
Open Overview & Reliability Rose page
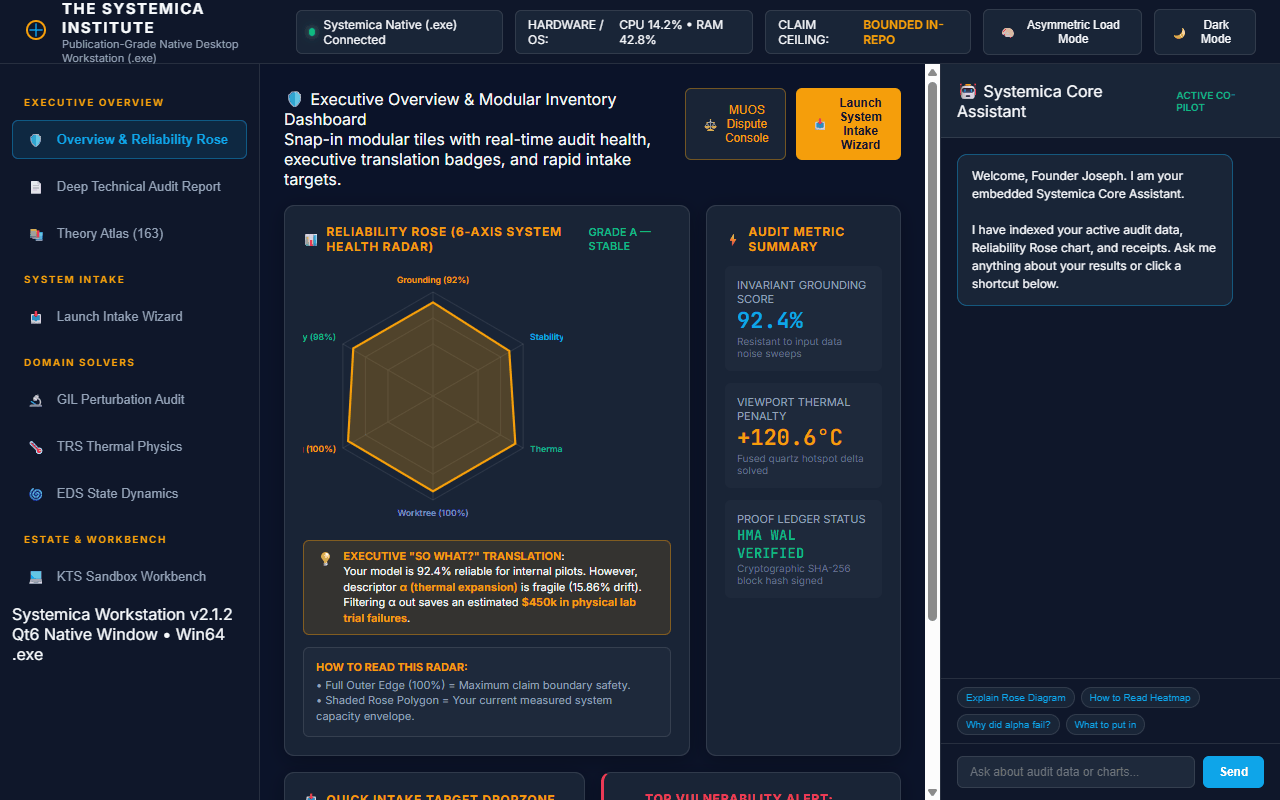129,140
